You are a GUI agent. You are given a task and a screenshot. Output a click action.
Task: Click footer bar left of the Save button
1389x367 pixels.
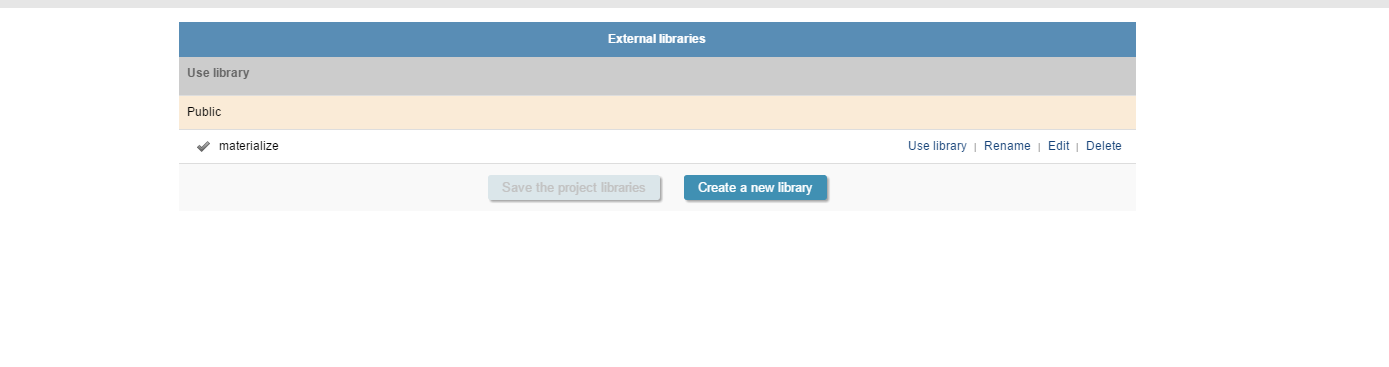(333, 187)
